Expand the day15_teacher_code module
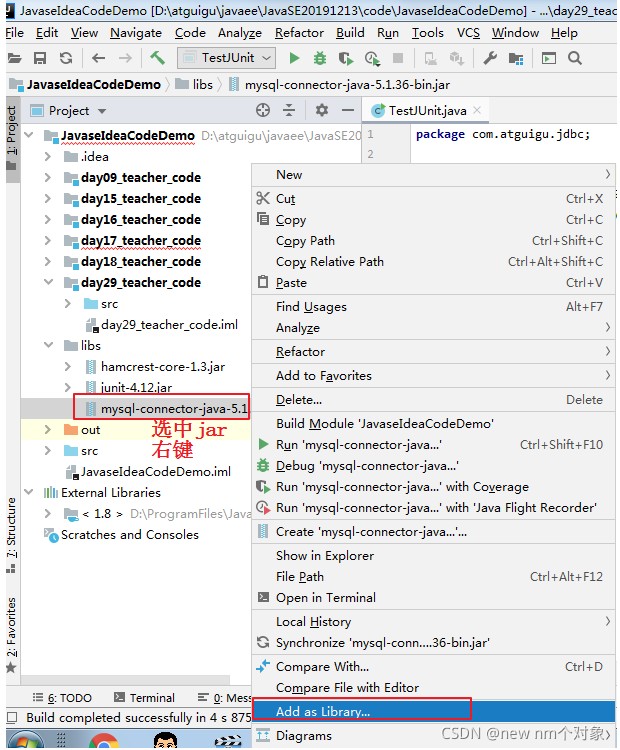This screenshot has height=750, width=620. 47,199
